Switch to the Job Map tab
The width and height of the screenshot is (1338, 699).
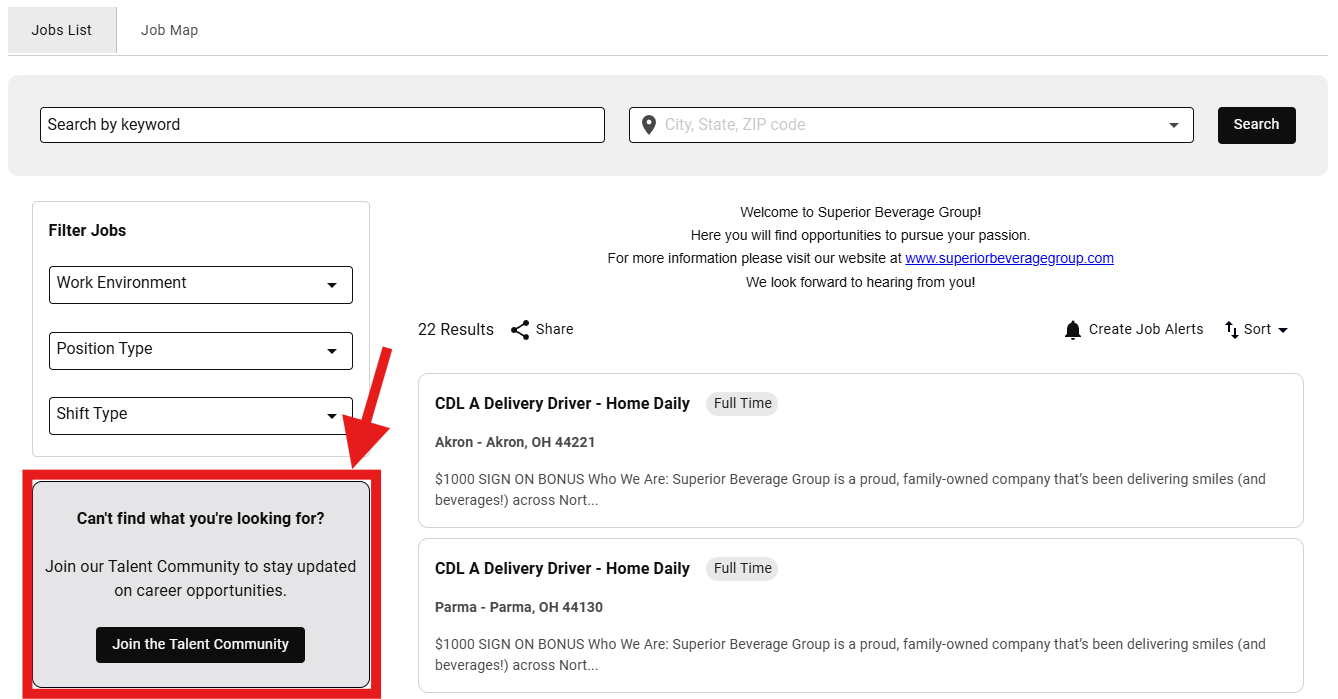pos(169,30)
